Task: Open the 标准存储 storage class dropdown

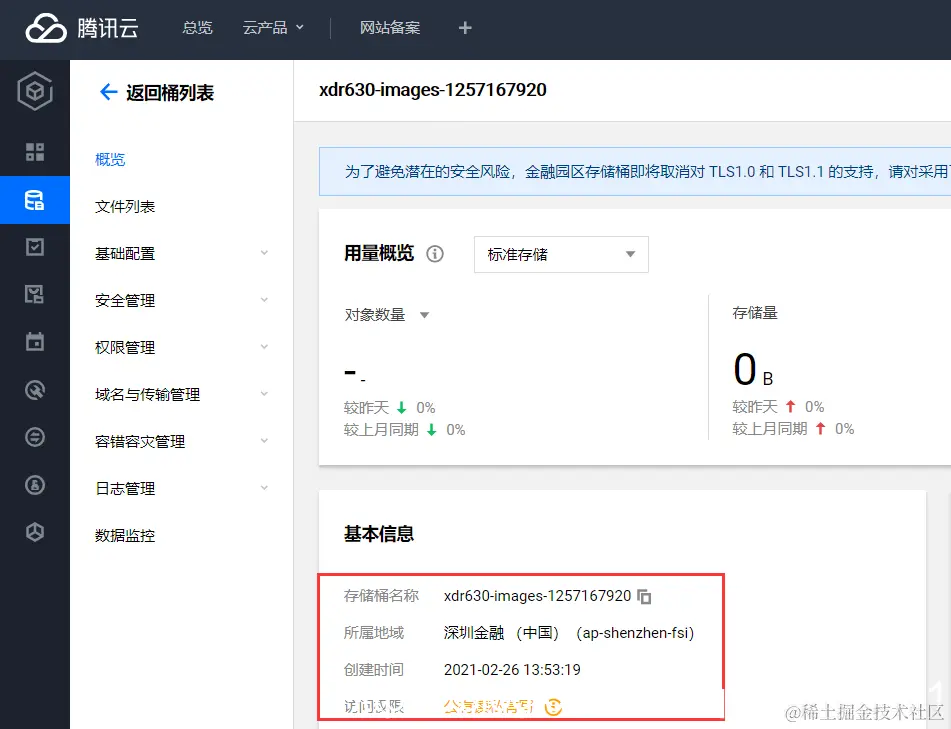Action: (561, 254)
